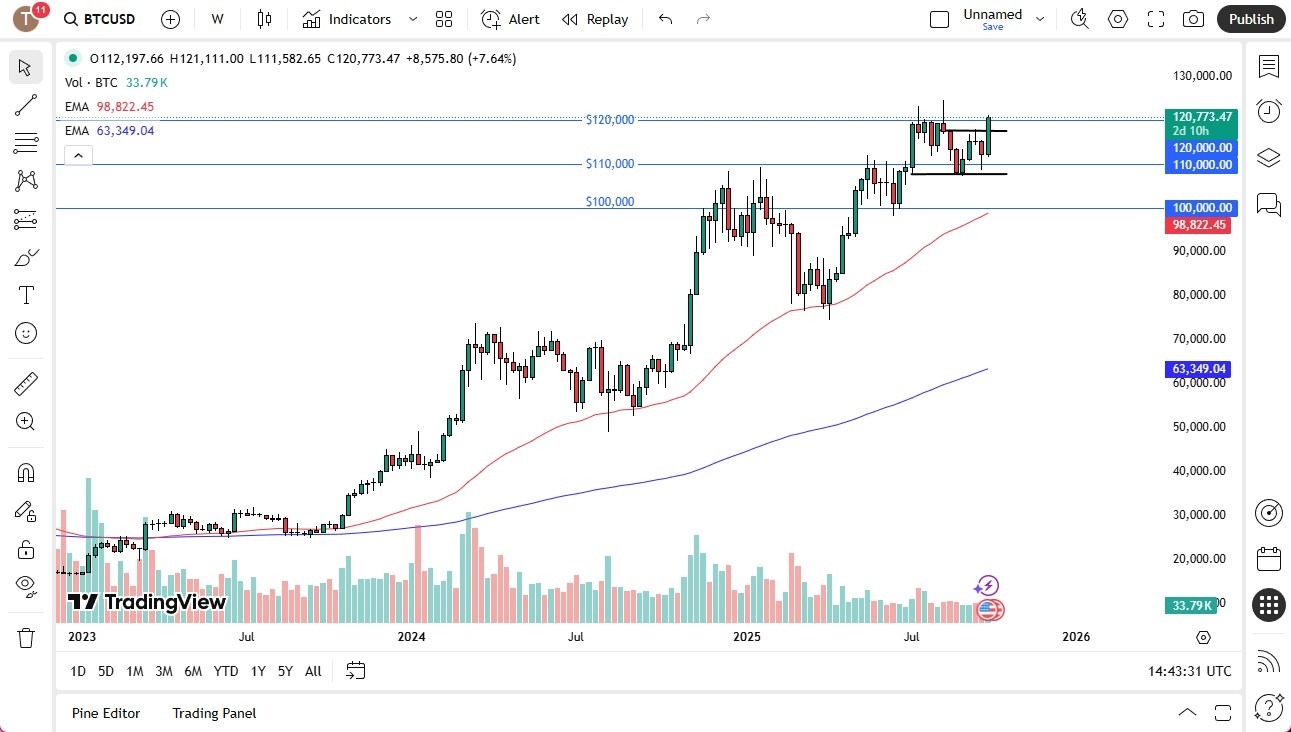The image size is (1291, 732).
Task: Click the Publish button
Action: (x=1250, y=18)
